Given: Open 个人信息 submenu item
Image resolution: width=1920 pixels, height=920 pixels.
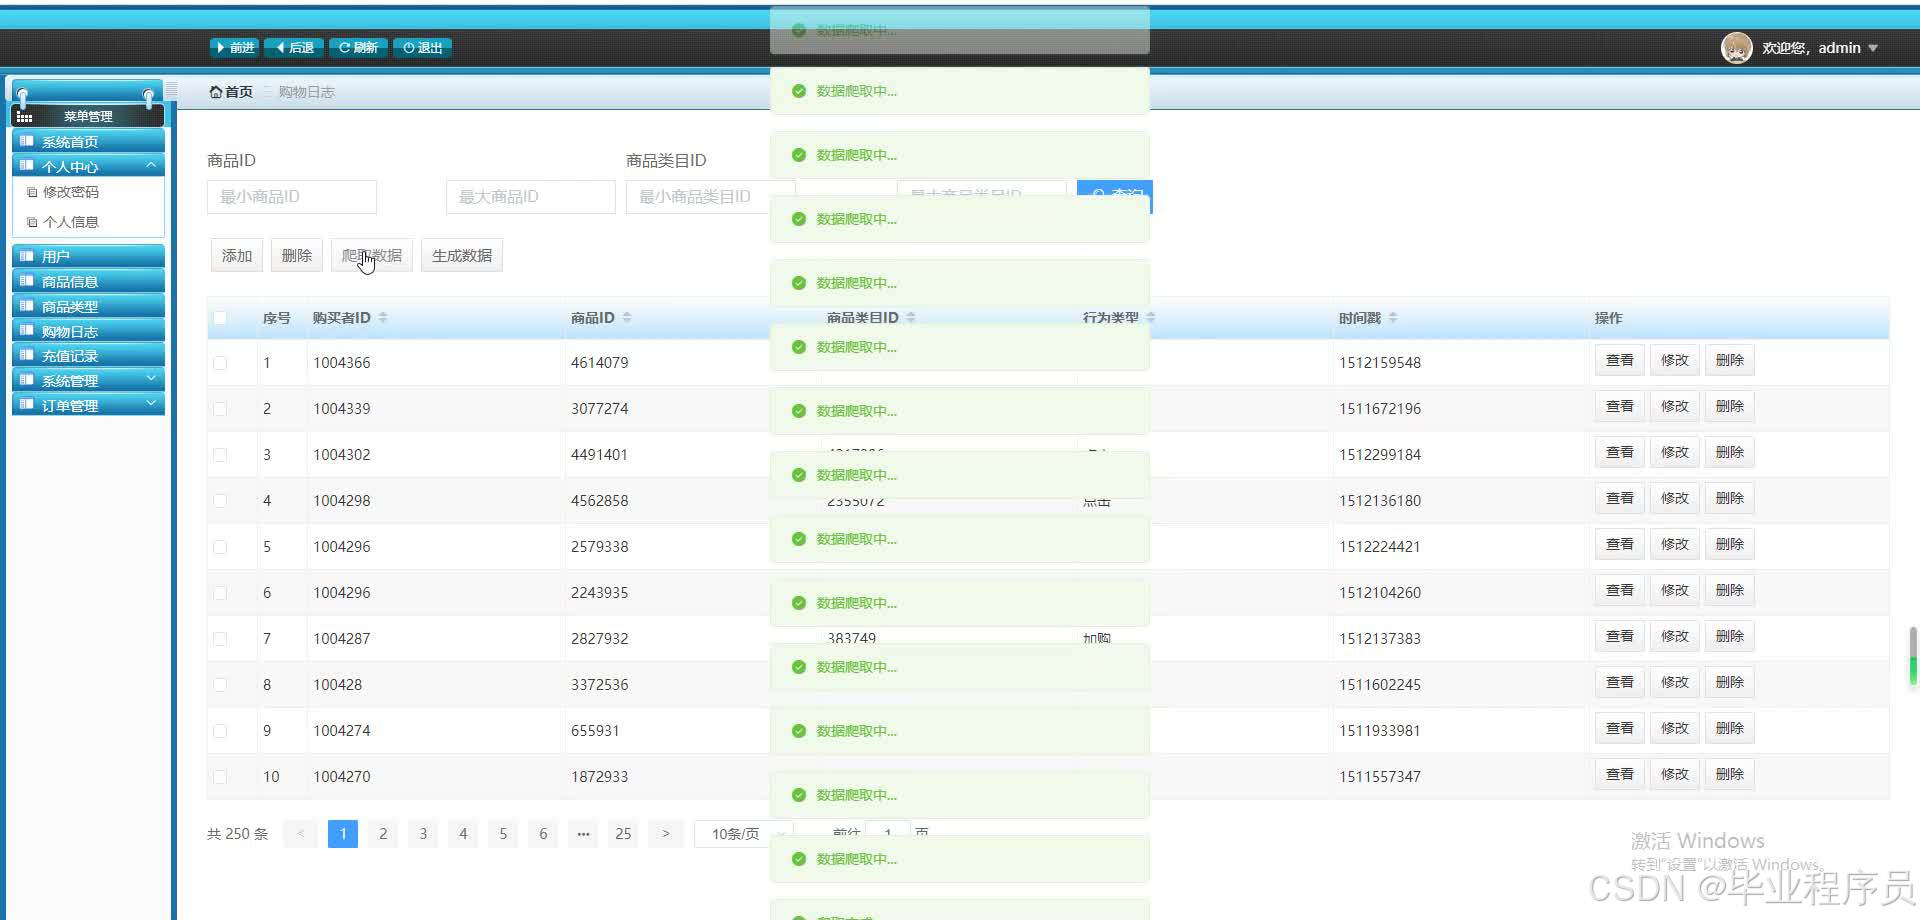Looking at the screenshot, I should click(x=70, y=222).
